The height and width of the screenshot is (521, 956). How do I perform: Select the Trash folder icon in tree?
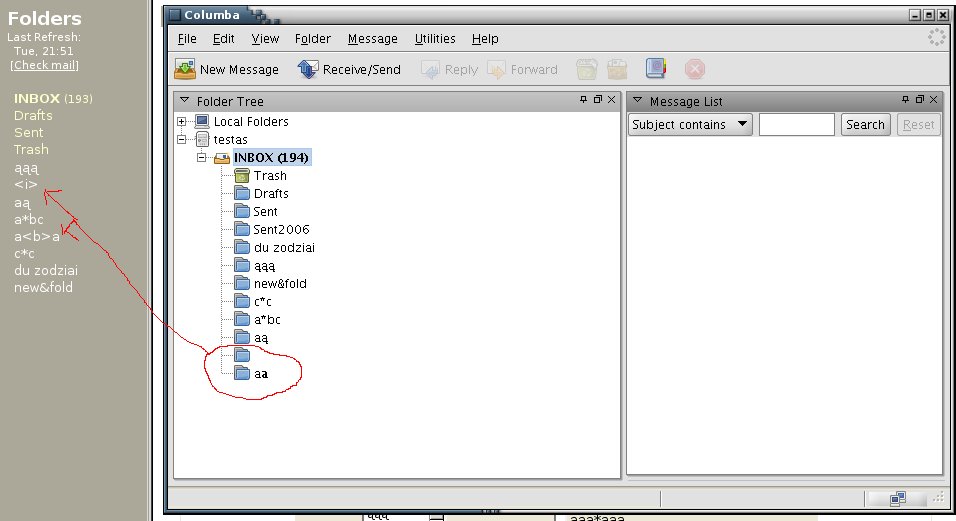tap(241, 176)
